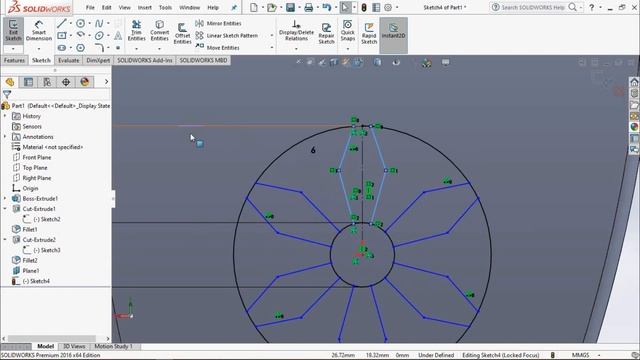Click the MMGS units status entry

(580, 355)
